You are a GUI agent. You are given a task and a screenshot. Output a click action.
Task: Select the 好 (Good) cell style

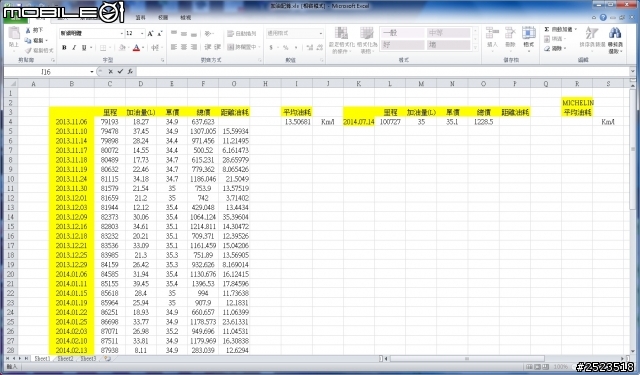(402, 45)
